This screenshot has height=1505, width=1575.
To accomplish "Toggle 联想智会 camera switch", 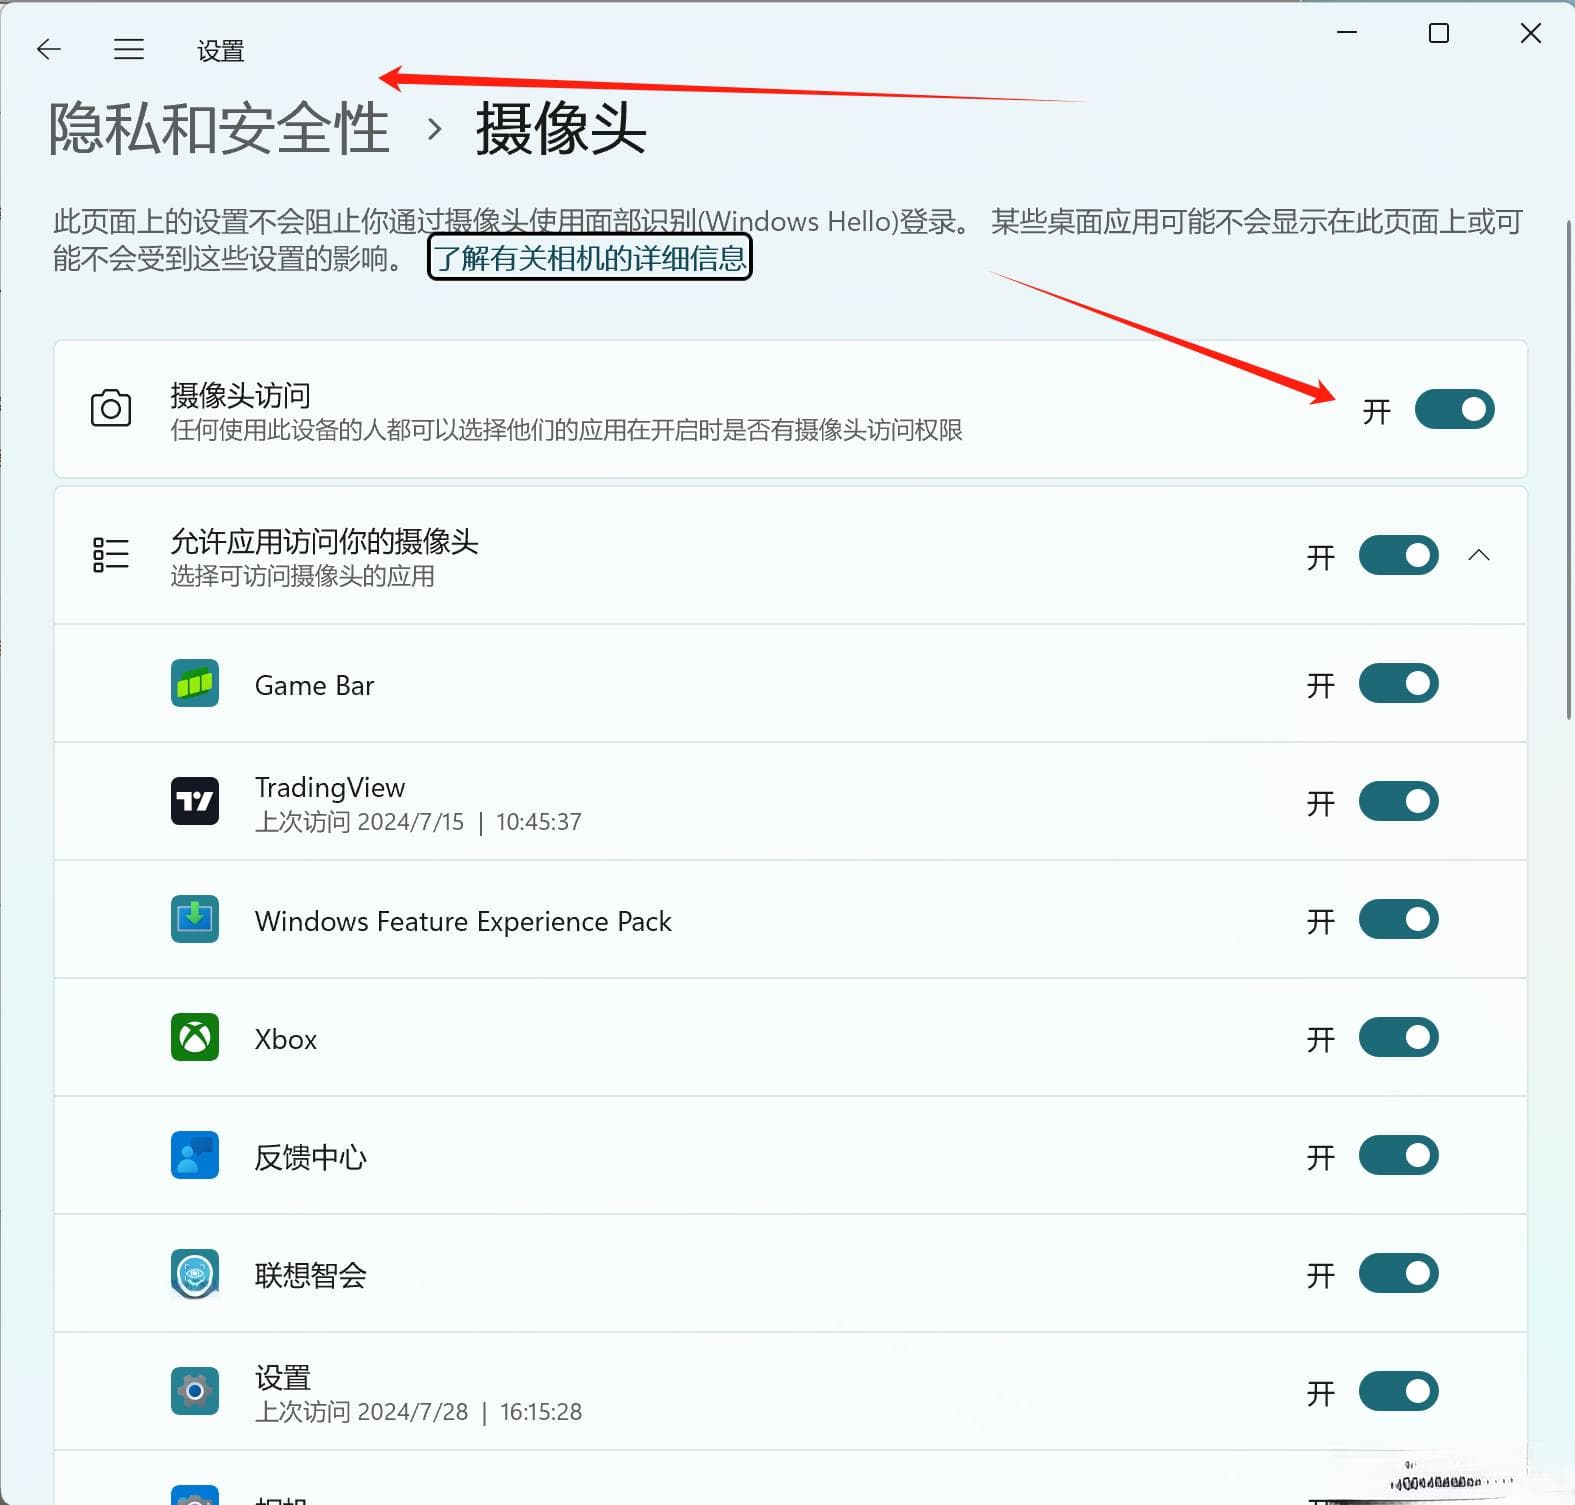I will [1398, 1274].
